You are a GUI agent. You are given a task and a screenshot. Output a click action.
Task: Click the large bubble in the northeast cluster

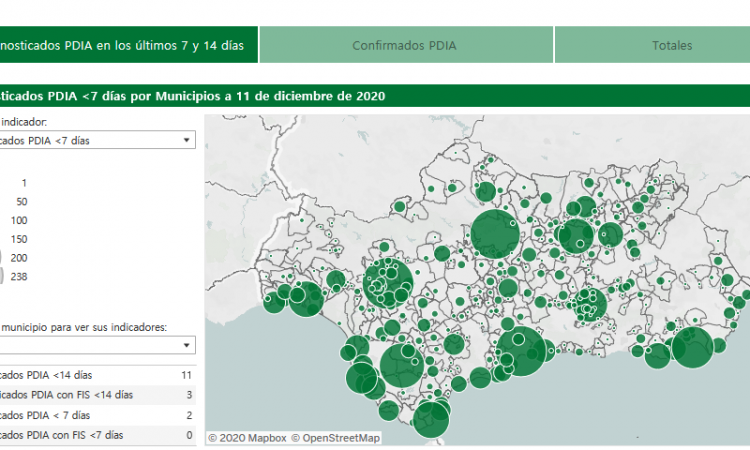click(576, 237)
